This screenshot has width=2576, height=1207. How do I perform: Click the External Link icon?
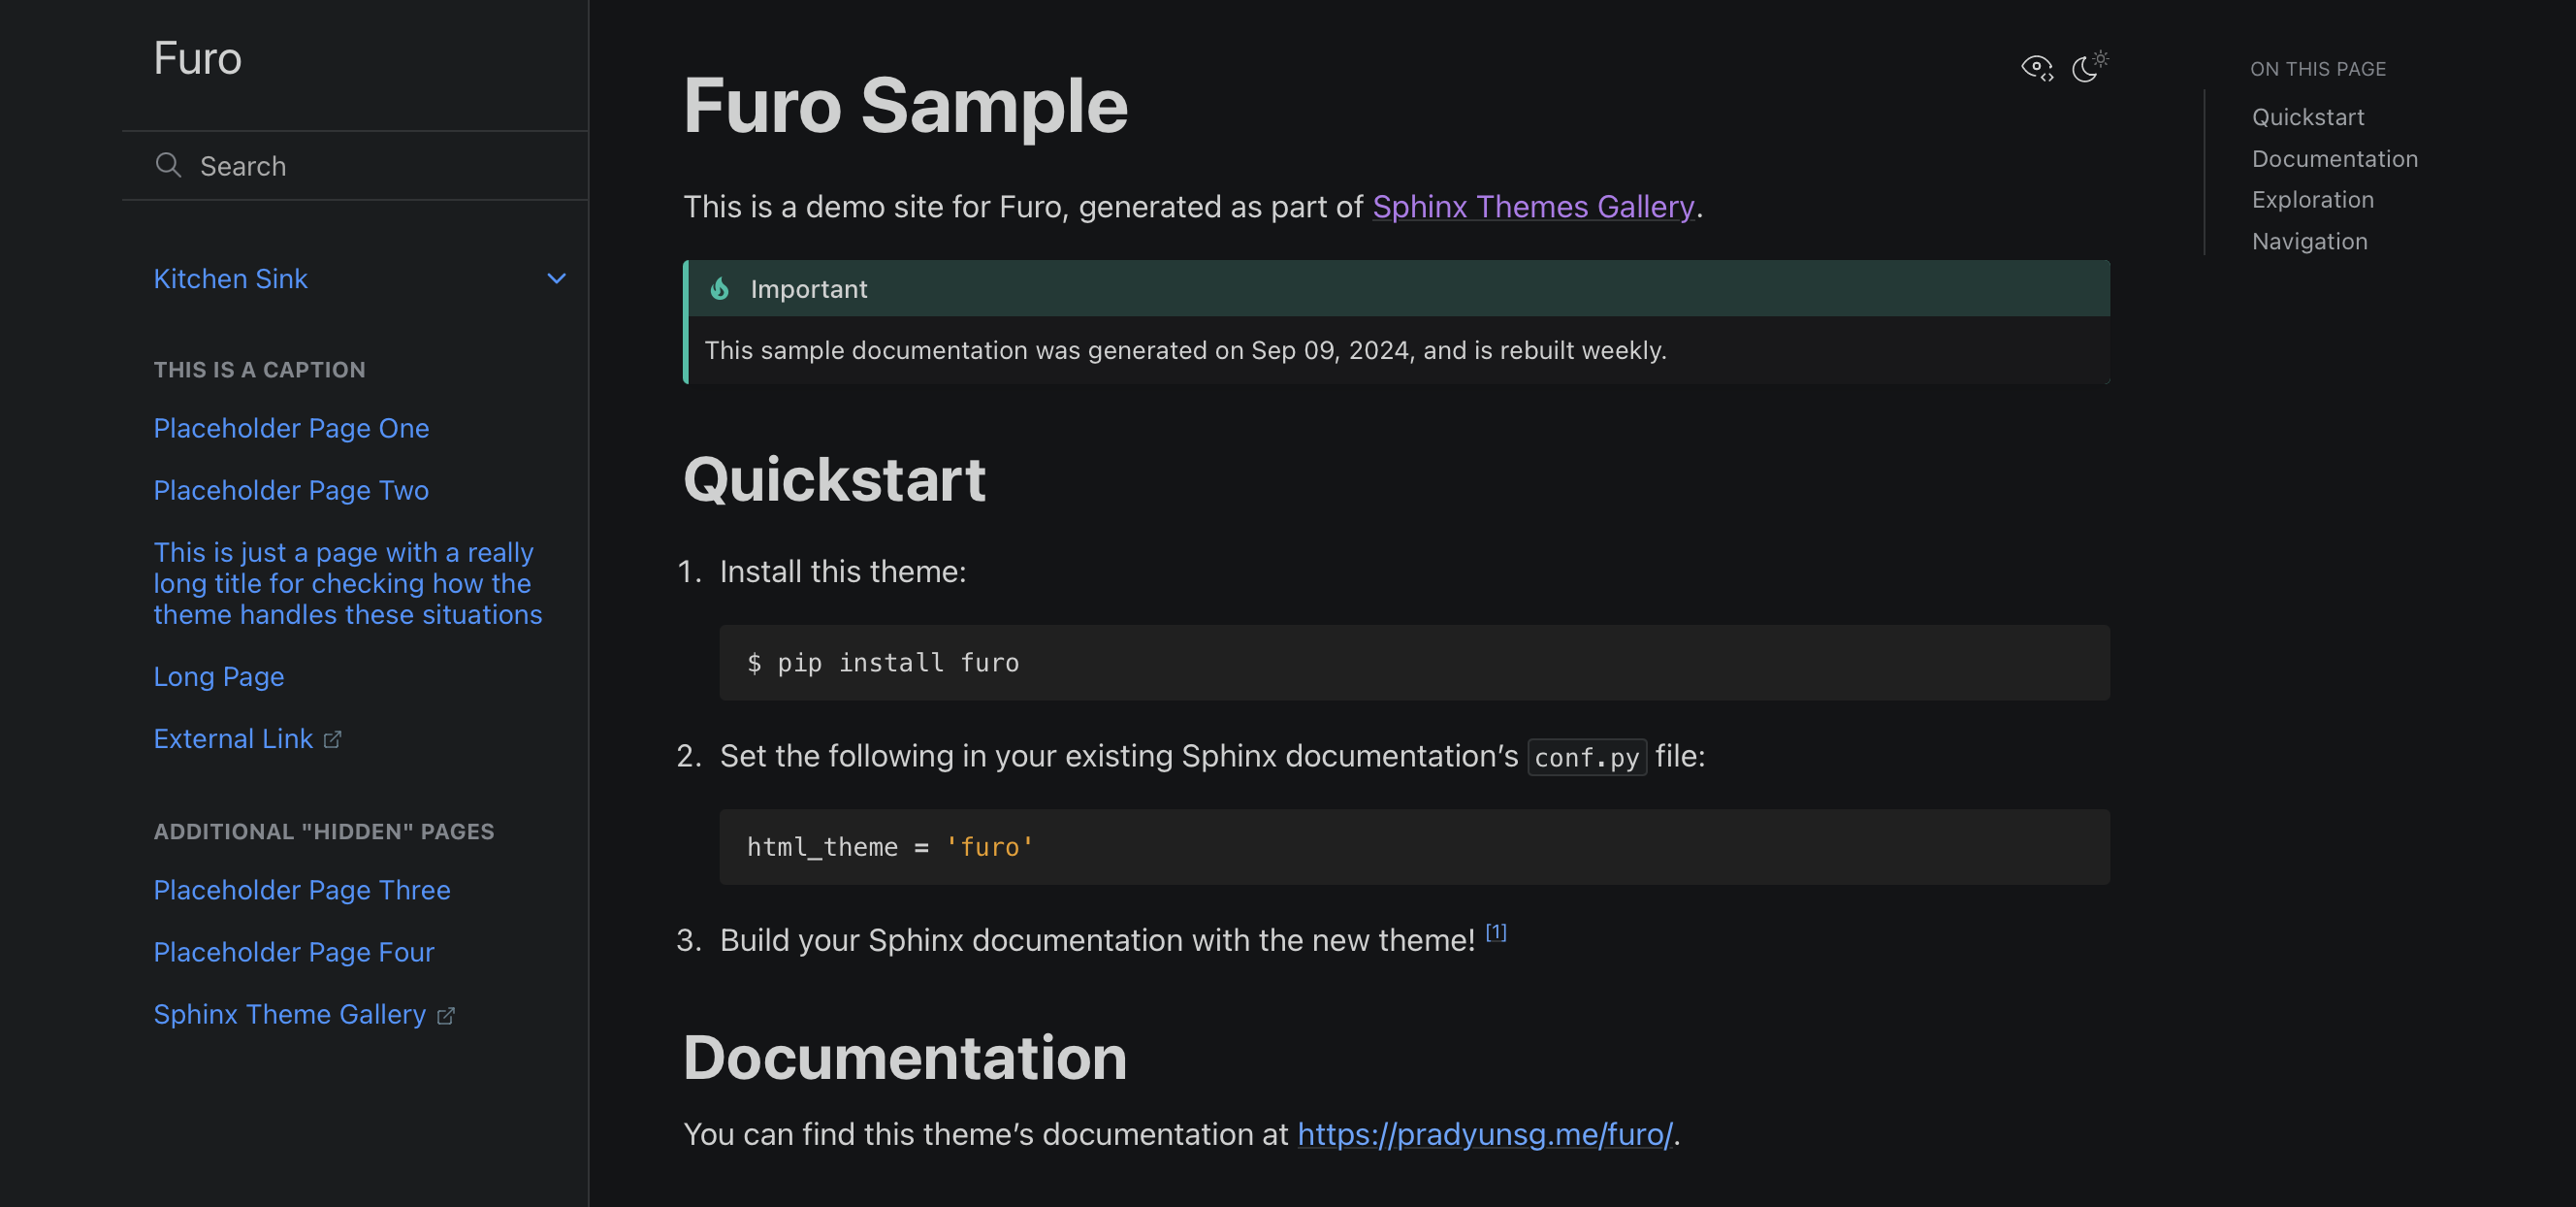pyautogui.click(x=336, y=736)
